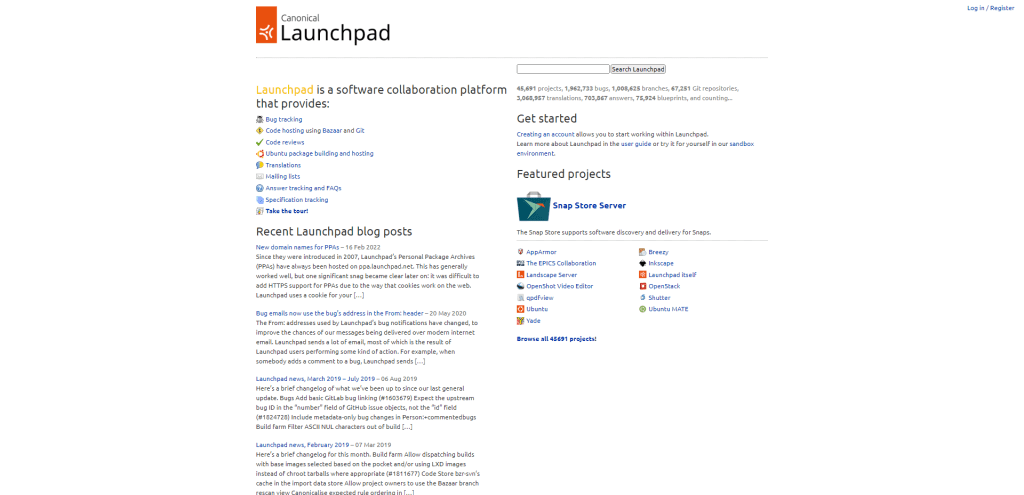Open Answer tracking and FAQs link
Viewport: 1024px width, 495px height.
click(x=304, y=188)
